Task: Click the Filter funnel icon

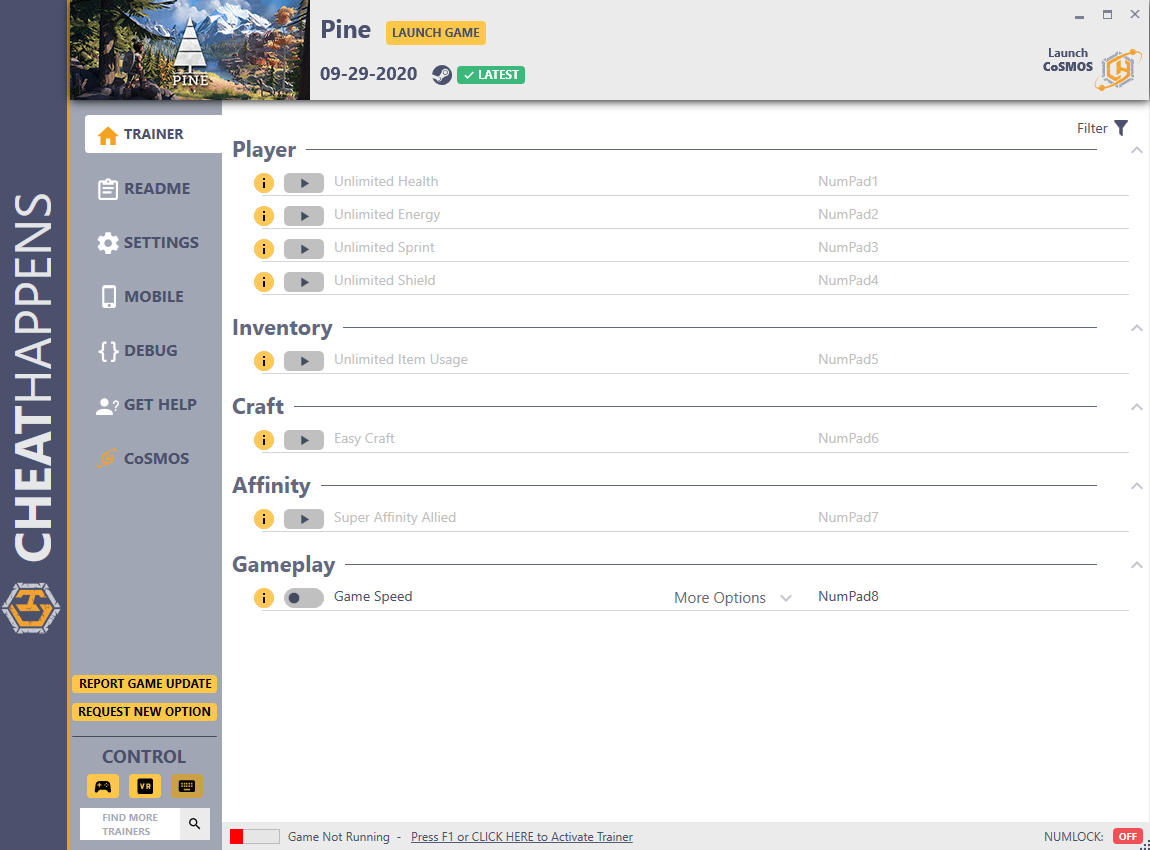Action: 1121,128
